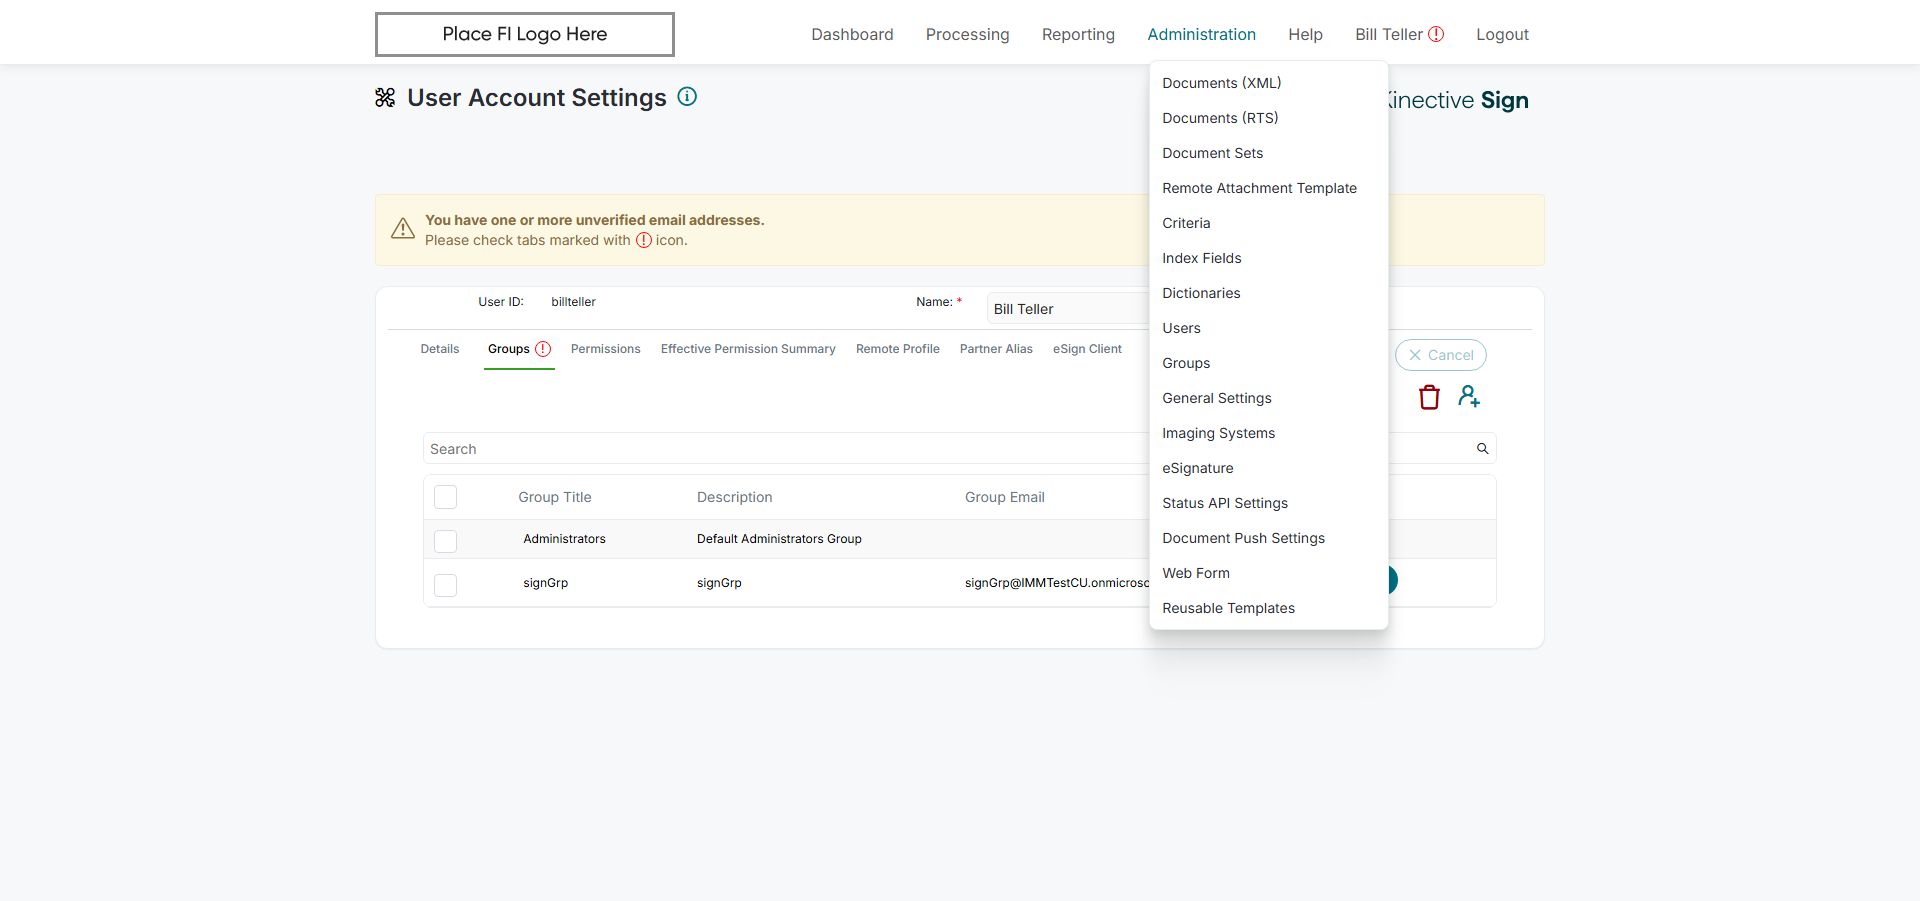Toggle the select-all groups checkbox

[x=446, y=497]
